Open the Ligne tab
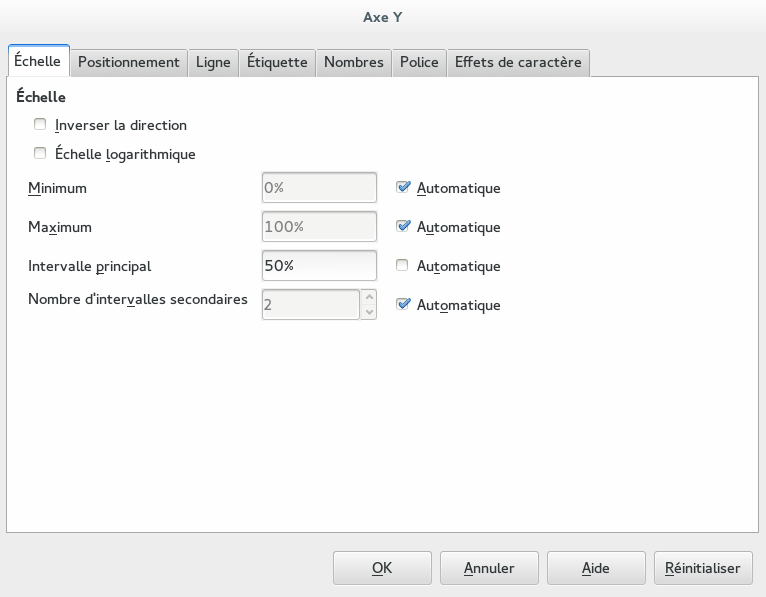The width and height of the screenshot is (766, 597). [213, 62]
